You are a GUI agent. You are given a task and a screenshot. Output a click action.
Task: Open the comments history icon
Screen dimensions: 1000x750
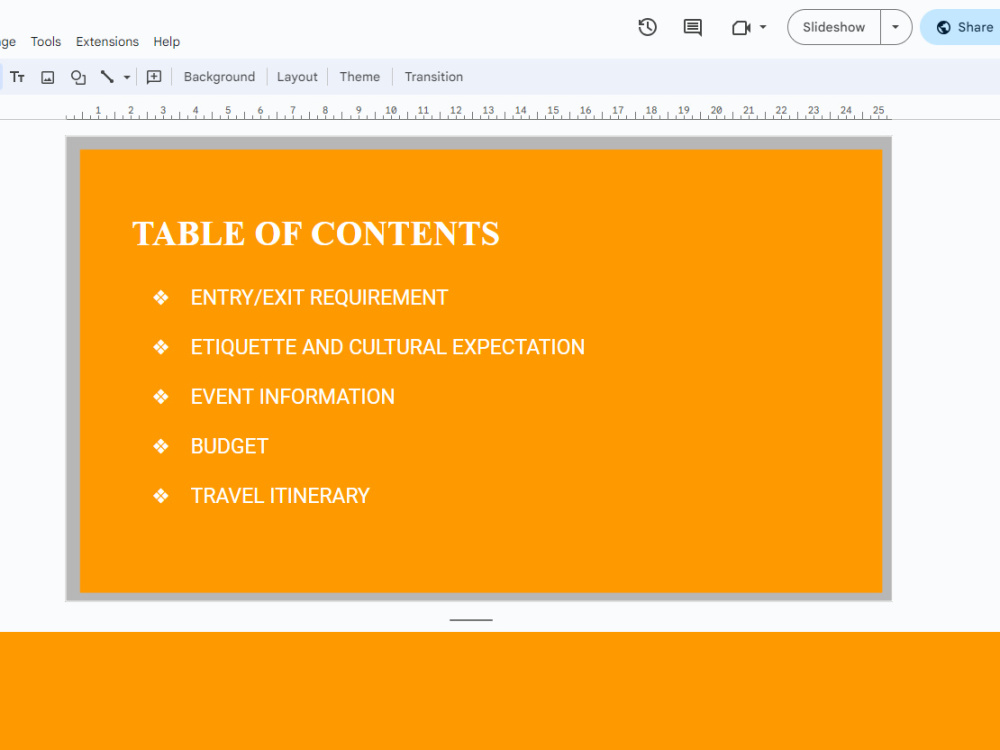693,27
